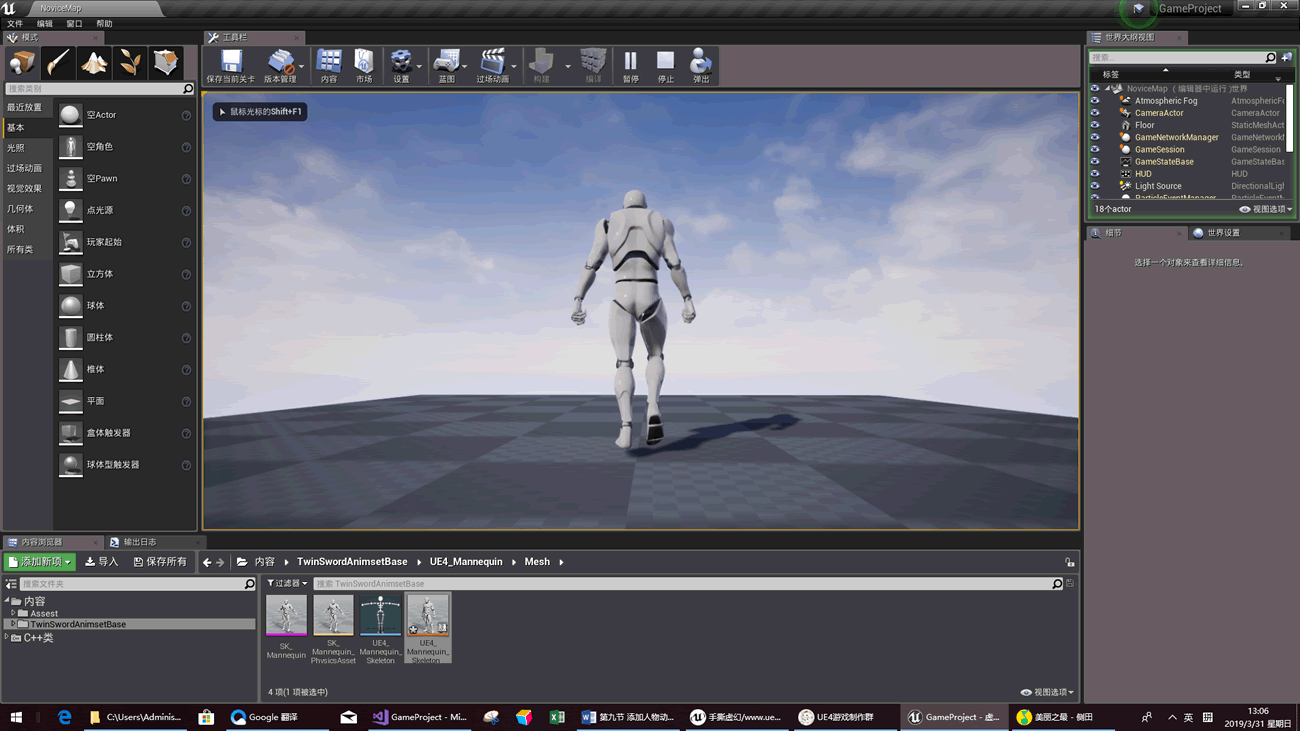Open 编辑 menu
1300x731 pixels.
click(45, 23)
